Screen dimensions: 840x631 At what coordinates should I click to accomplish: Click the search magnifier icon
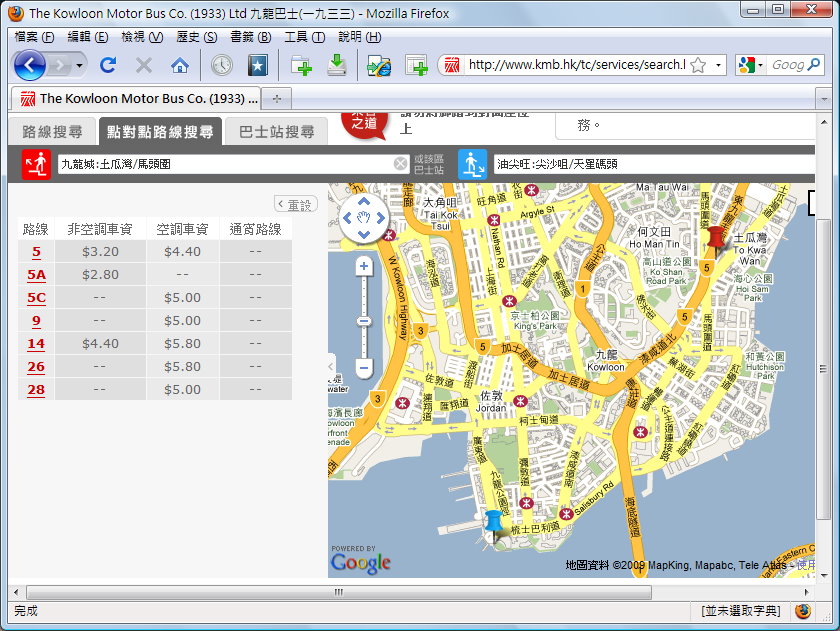click(x=814, y=65)
